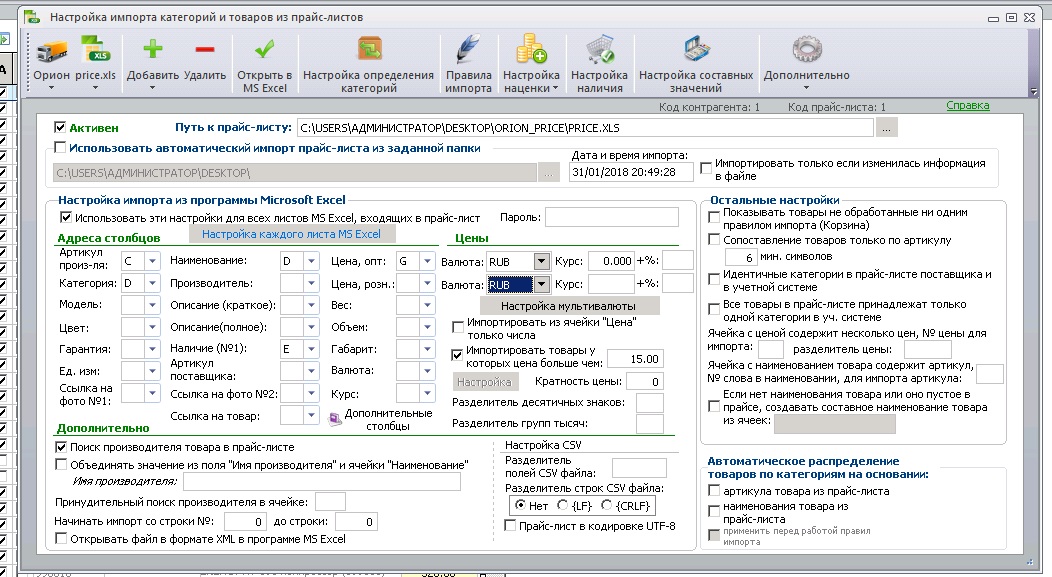Enable showing unprocessed goods (Корзина)

(714, 217)
